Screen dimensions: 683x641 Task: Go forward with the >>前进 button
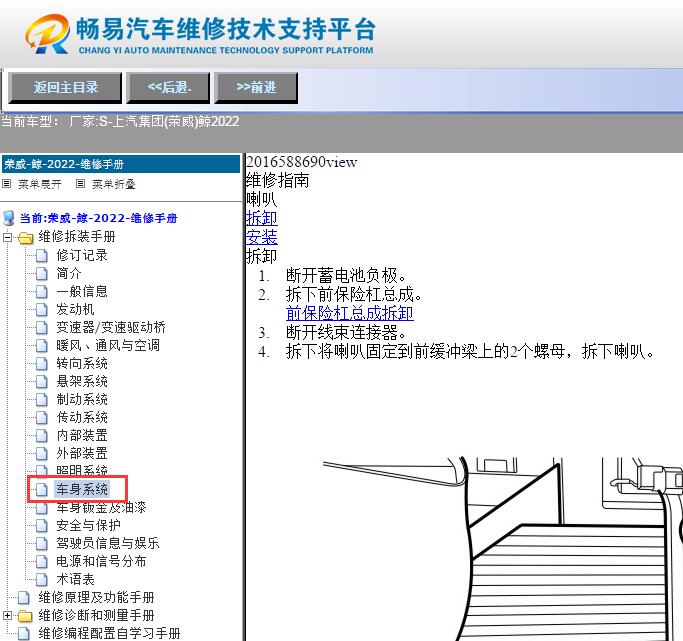tap(256, 88)
